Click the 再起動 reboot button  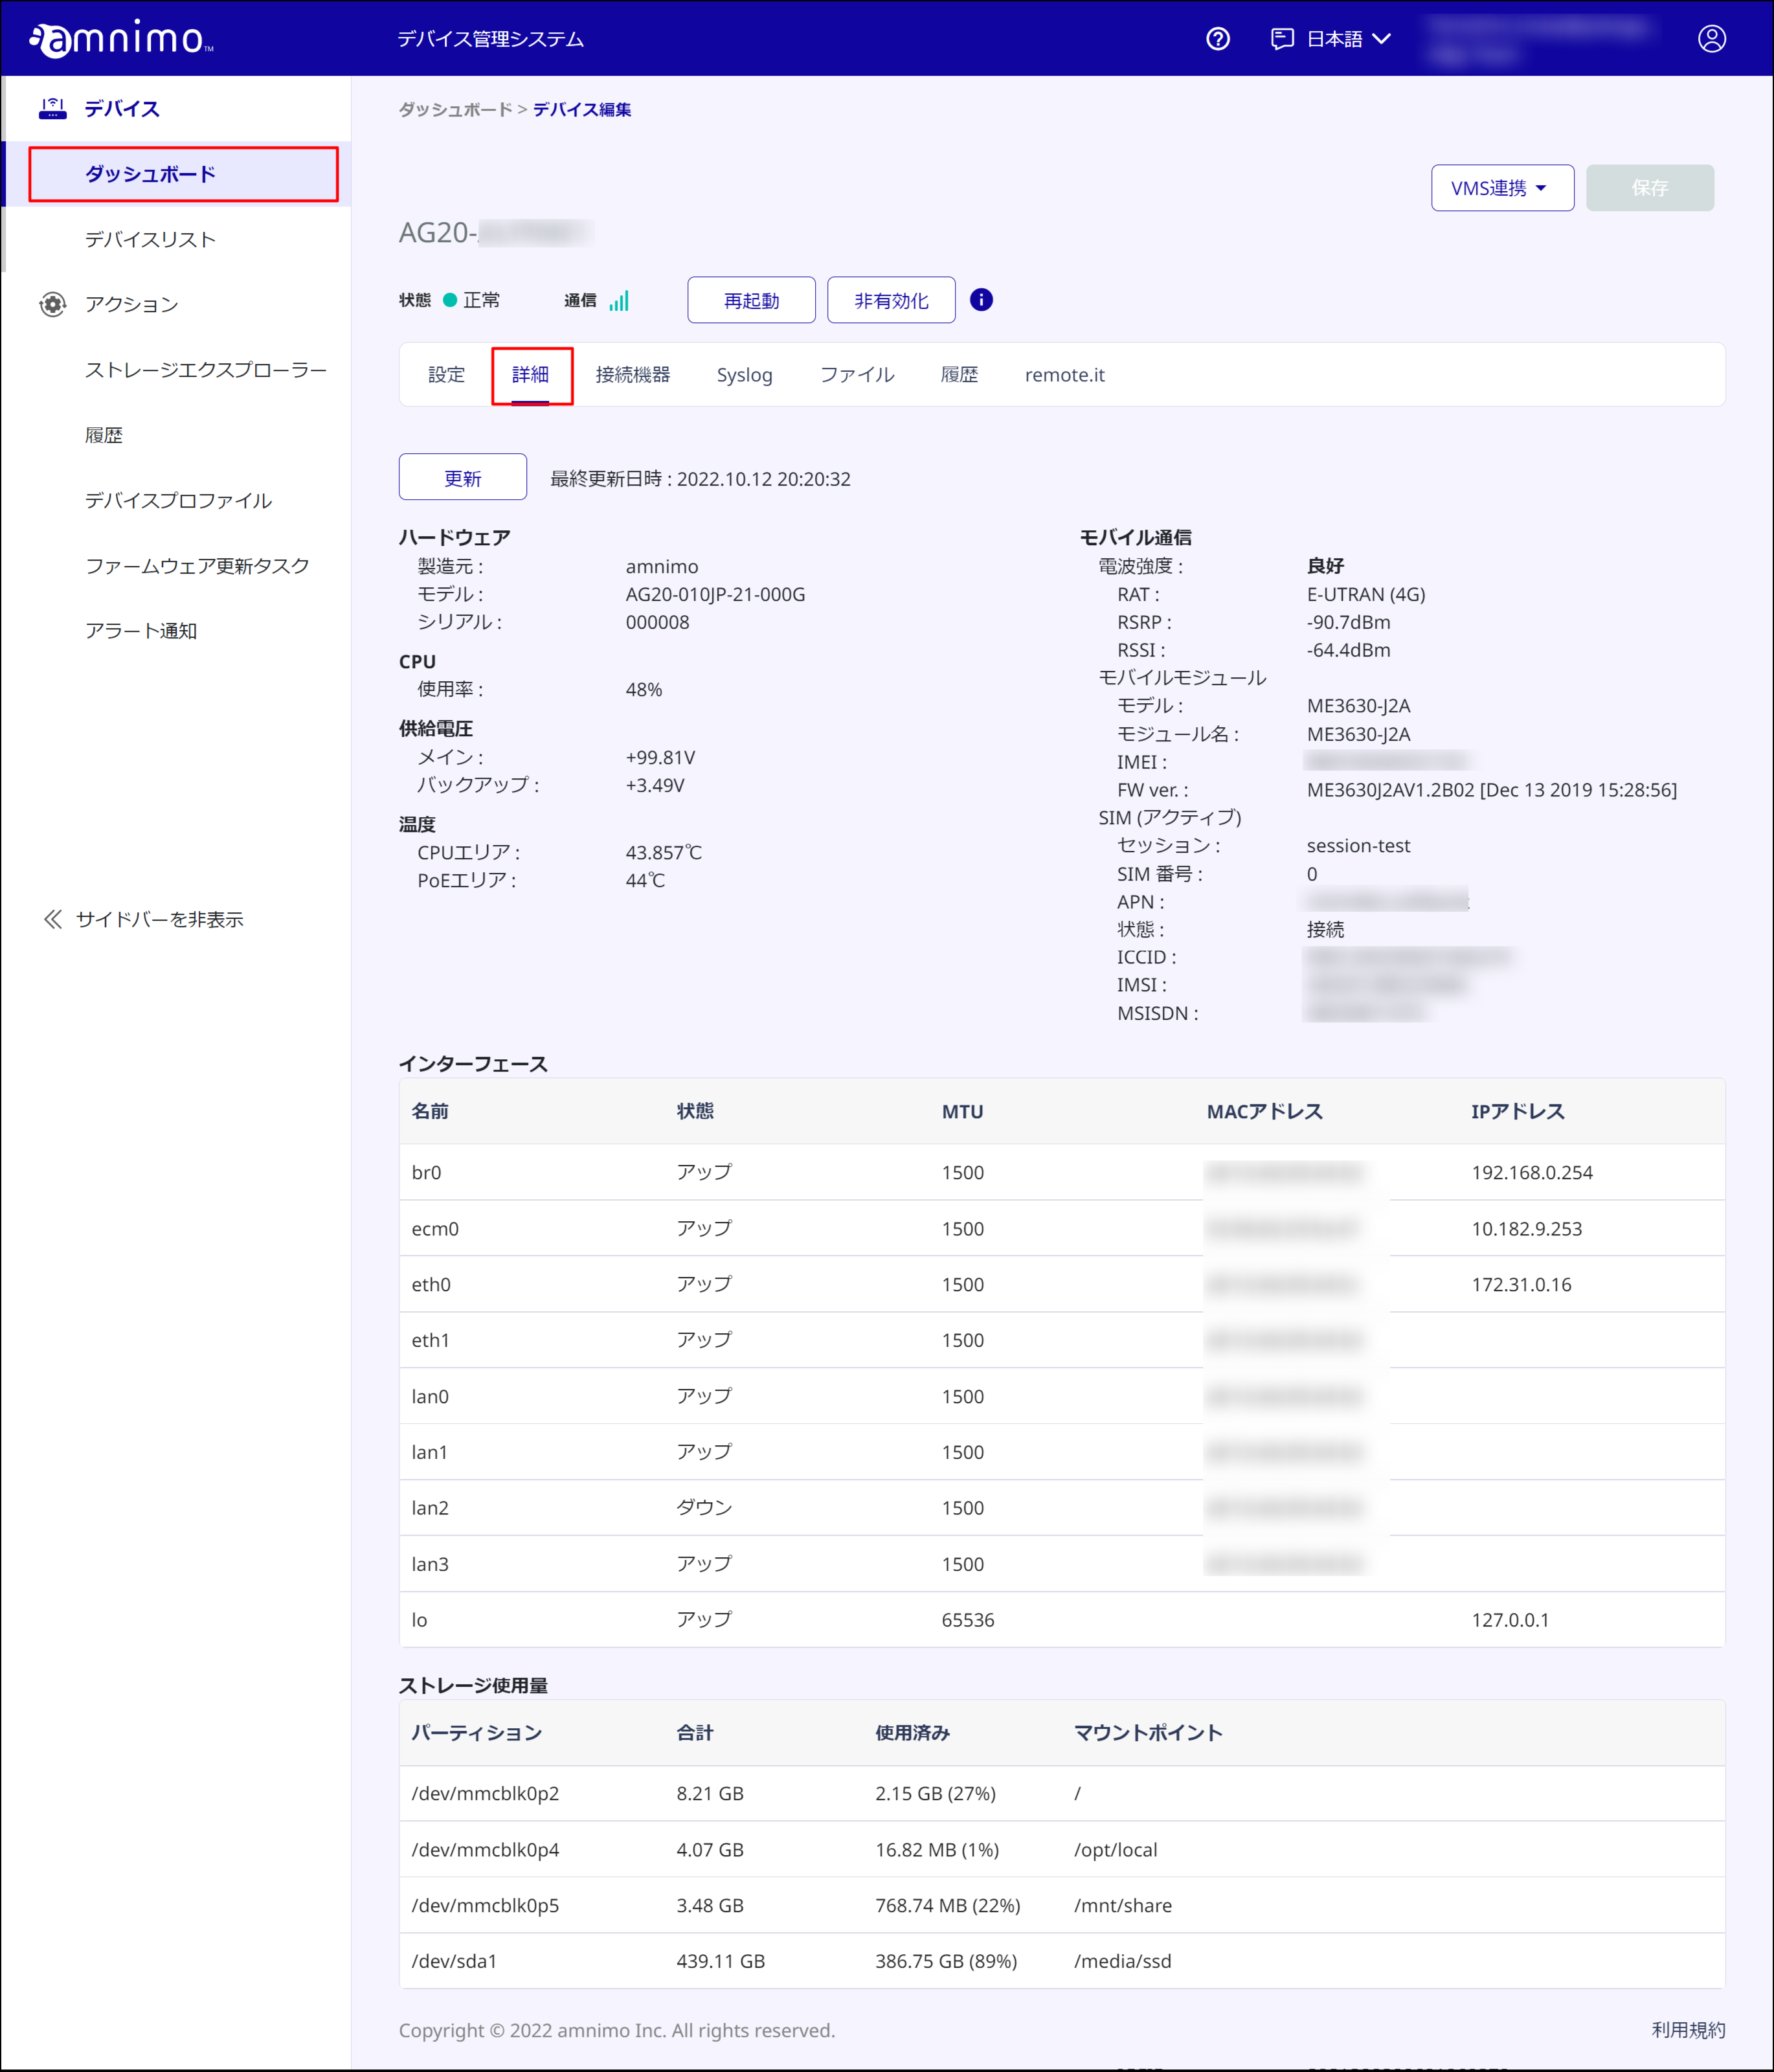pyautogui.click(x=751, y=300)
